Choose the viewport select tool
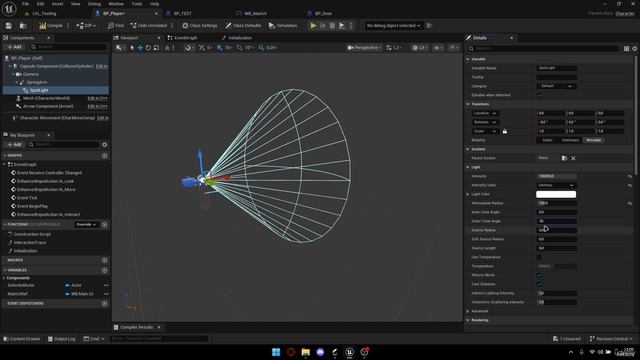Image resolution: width=640 pixels, height=360 pixels. point(132,48)
